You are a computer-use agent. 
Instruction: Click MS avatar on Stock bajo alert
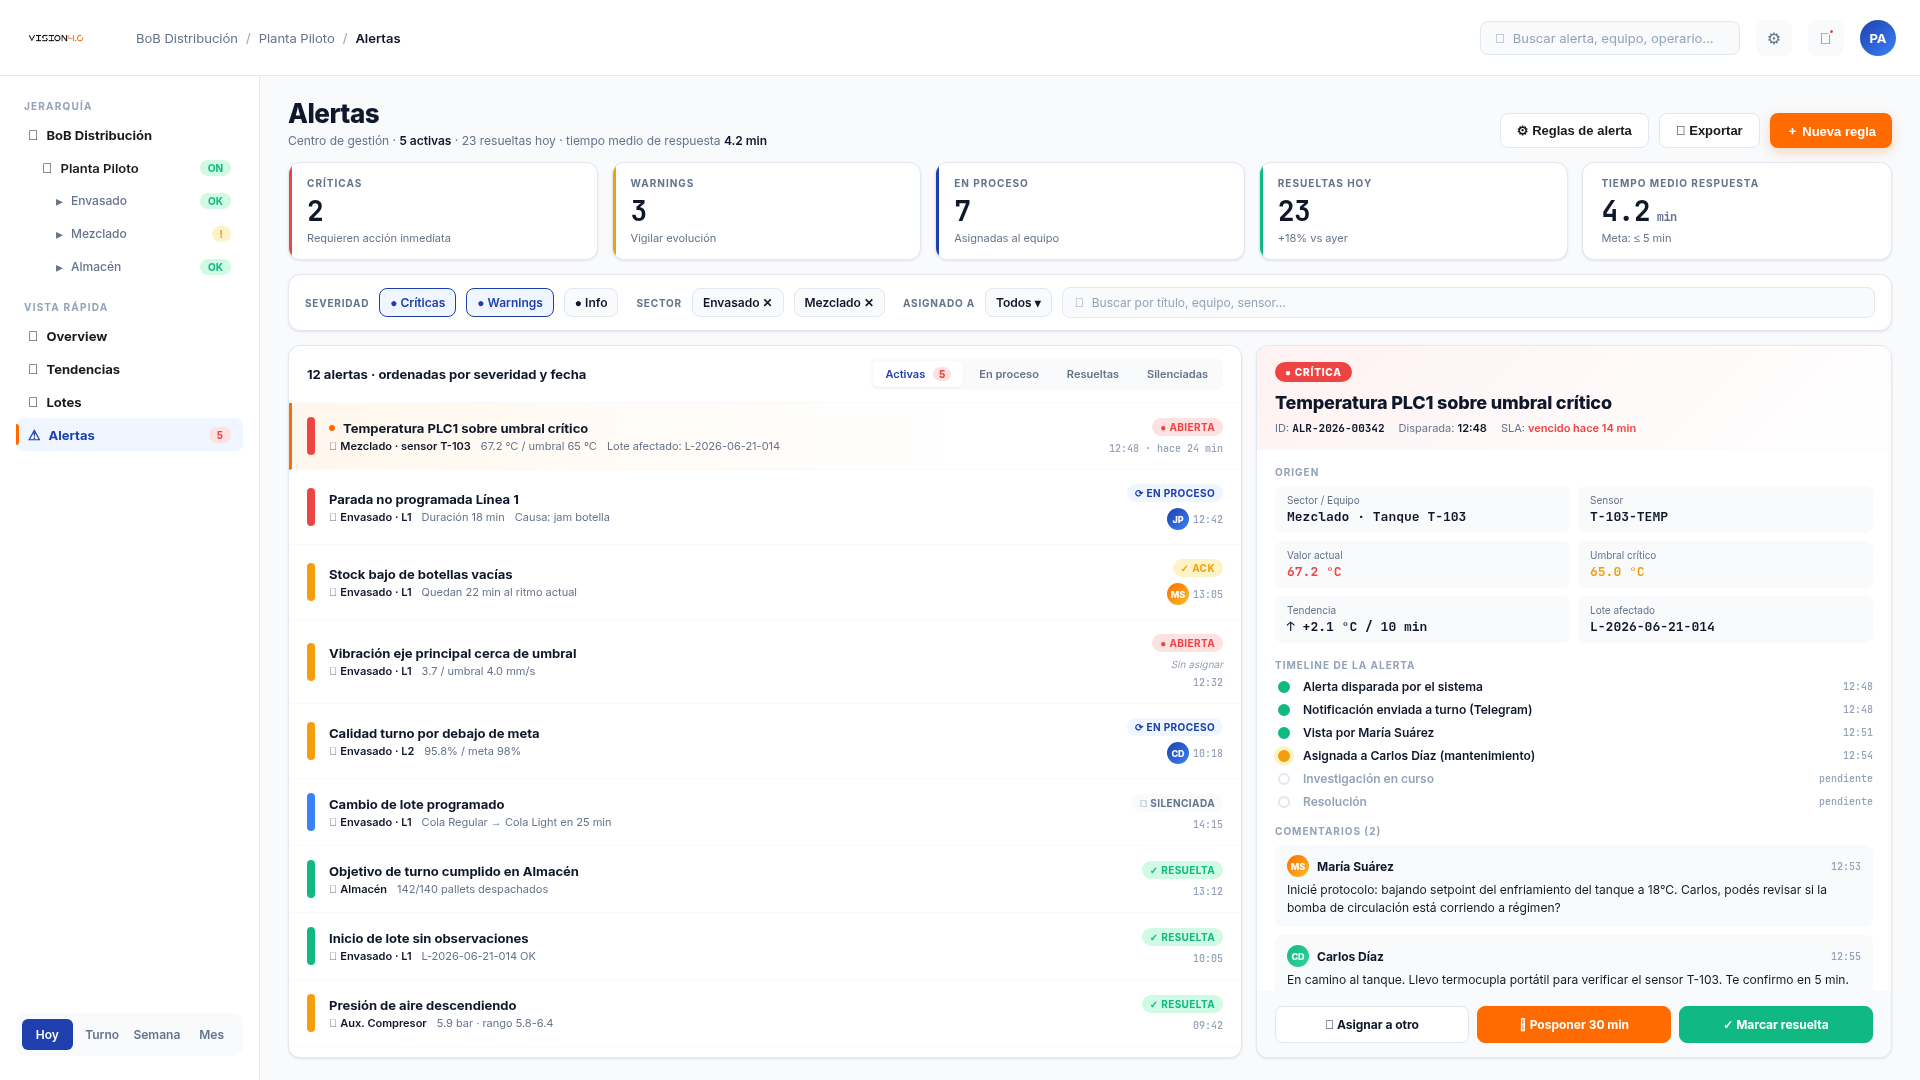click(x=1178, y=594)
